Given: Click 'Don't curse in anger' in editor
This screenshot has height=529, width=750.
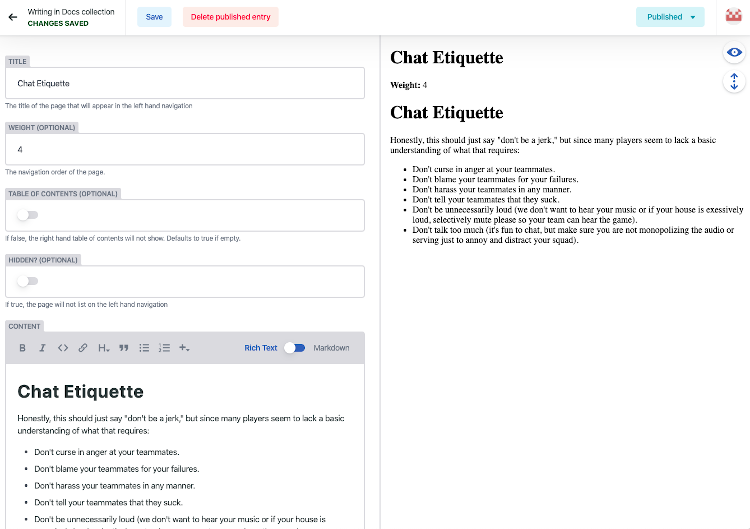Looking at the screenshot, I should pos(107,452).
